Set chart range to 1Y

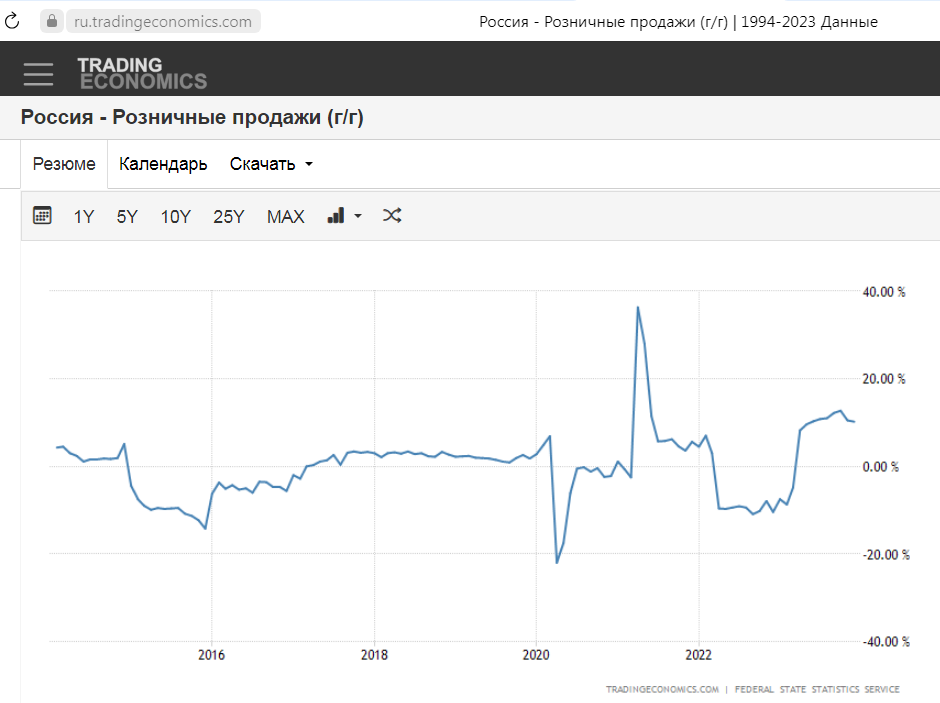coord(84,216)
